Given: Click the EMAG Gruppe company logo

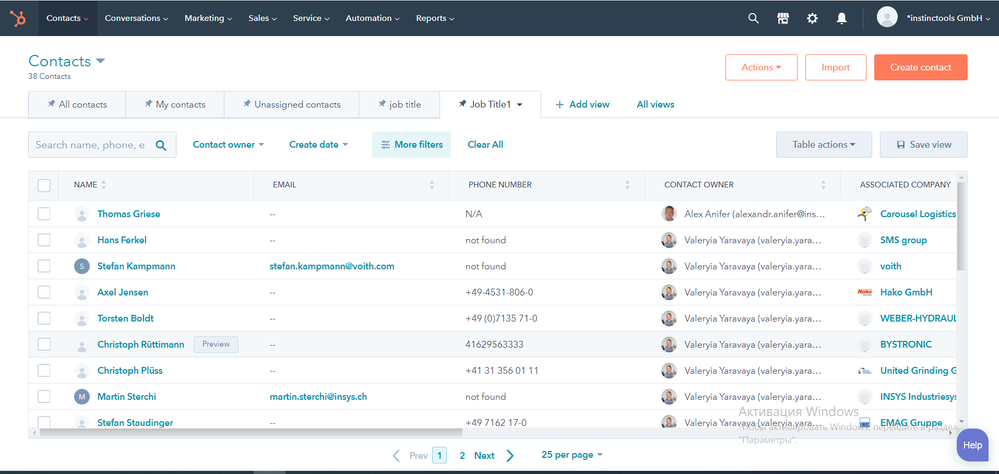Looking at the screenshot, I should pos(865,423).
